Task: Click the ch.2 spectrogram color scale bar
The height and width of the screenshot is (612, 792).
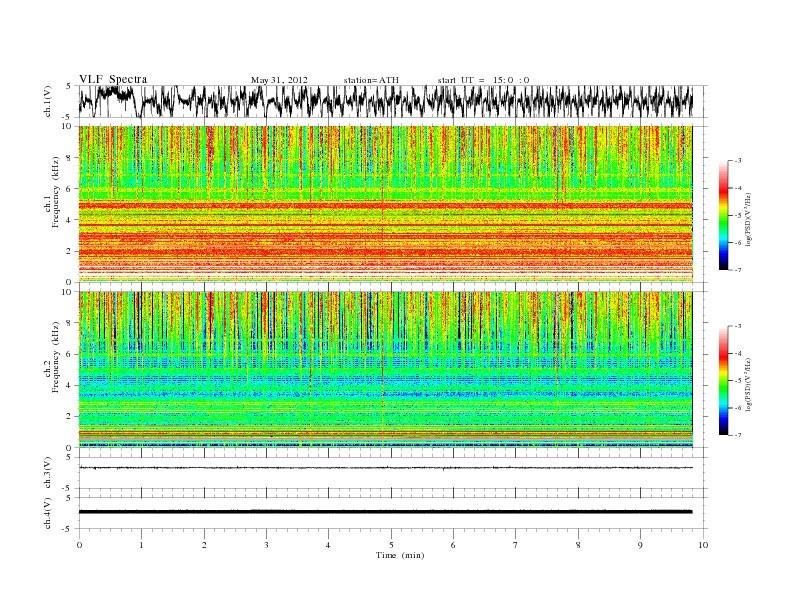Action: pyautogui.click(x=723, y=380)
